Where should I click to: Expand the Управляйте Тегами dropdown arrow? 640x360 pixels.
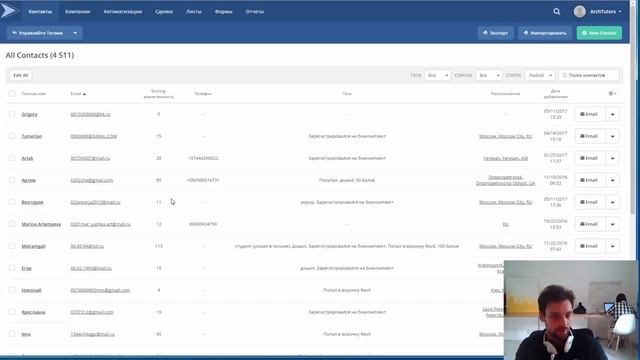(75, 33)
